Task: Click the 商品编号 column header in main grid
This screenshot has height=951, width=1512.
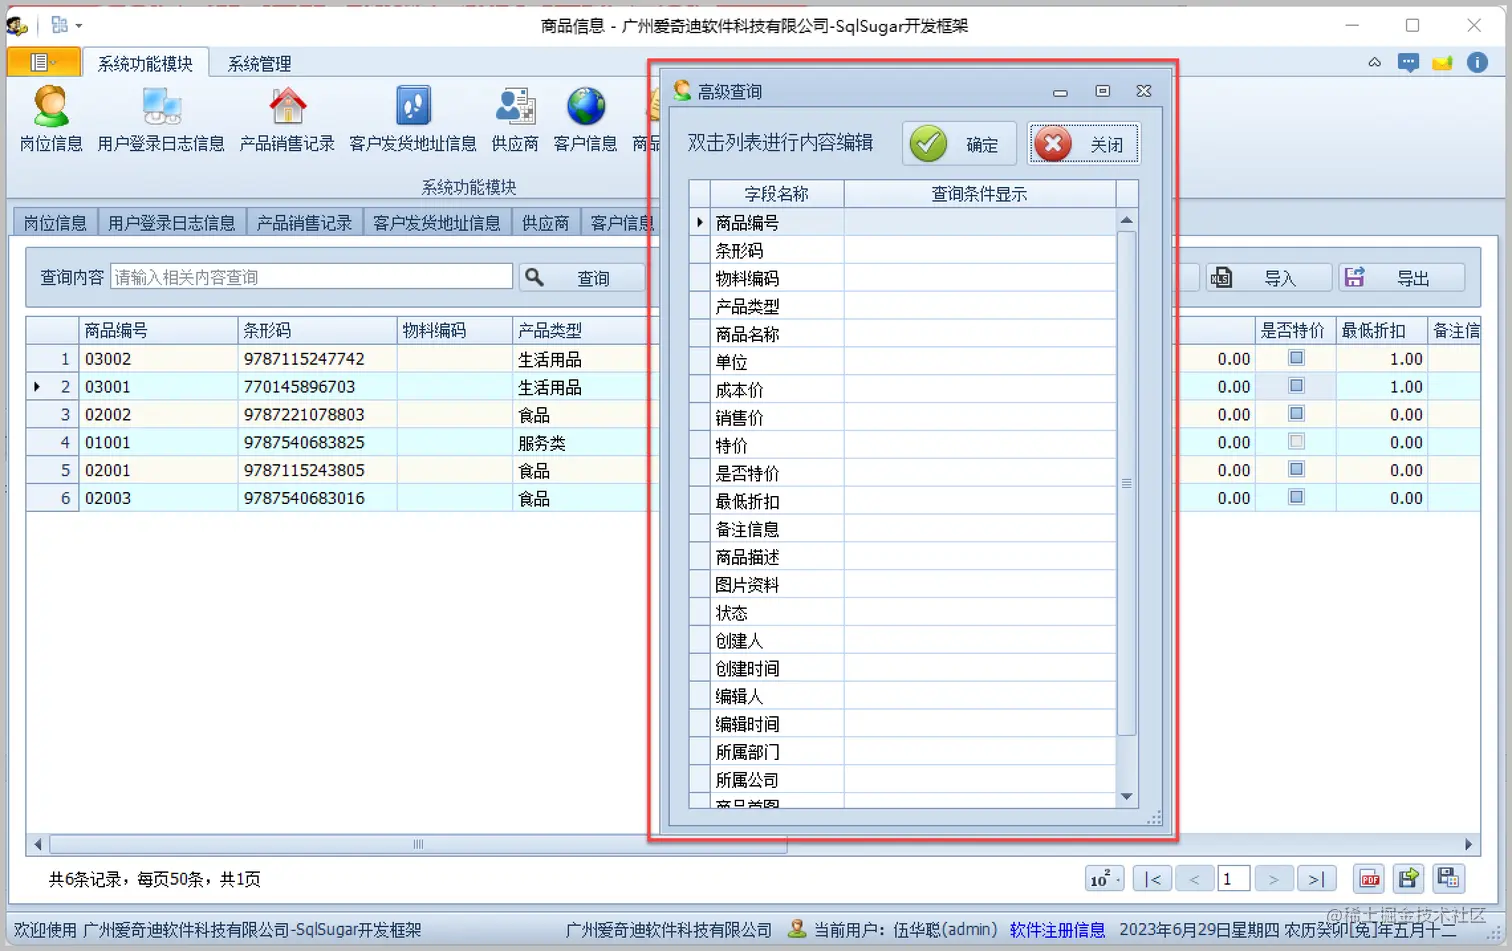Action: [158, 330]
